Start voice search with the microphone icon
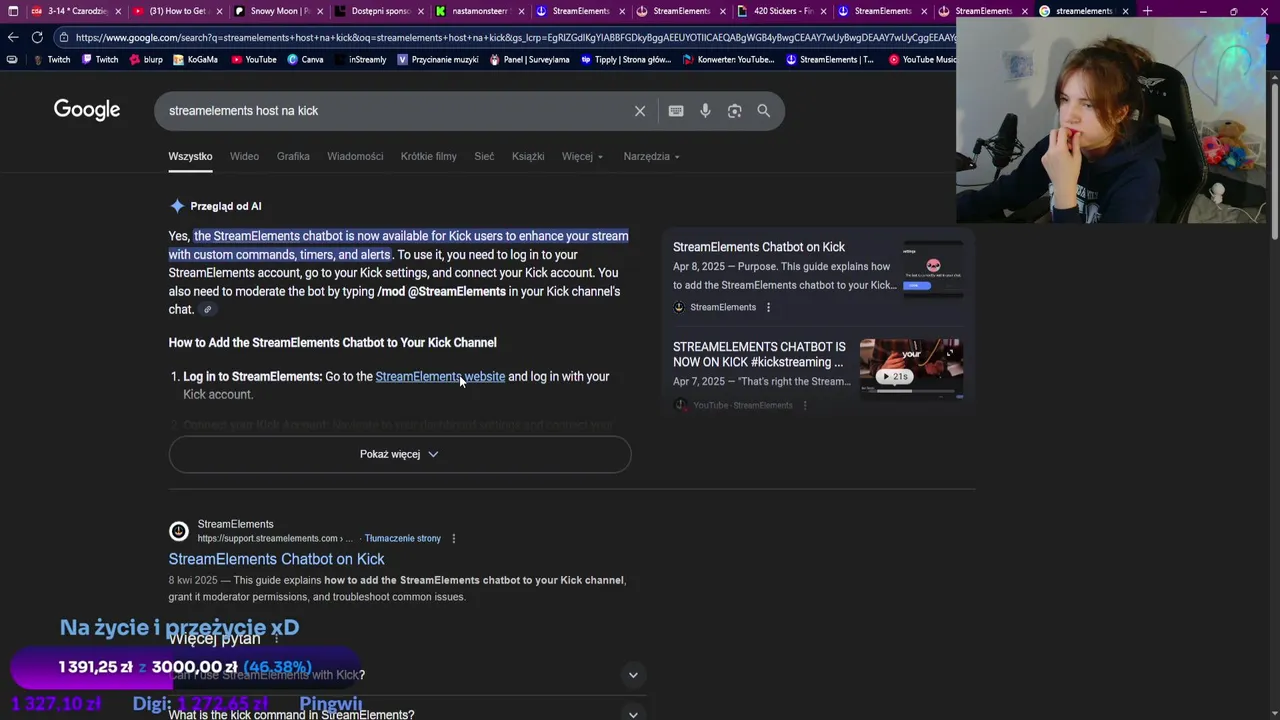The image size is (1280, 720). coord(705,111)
